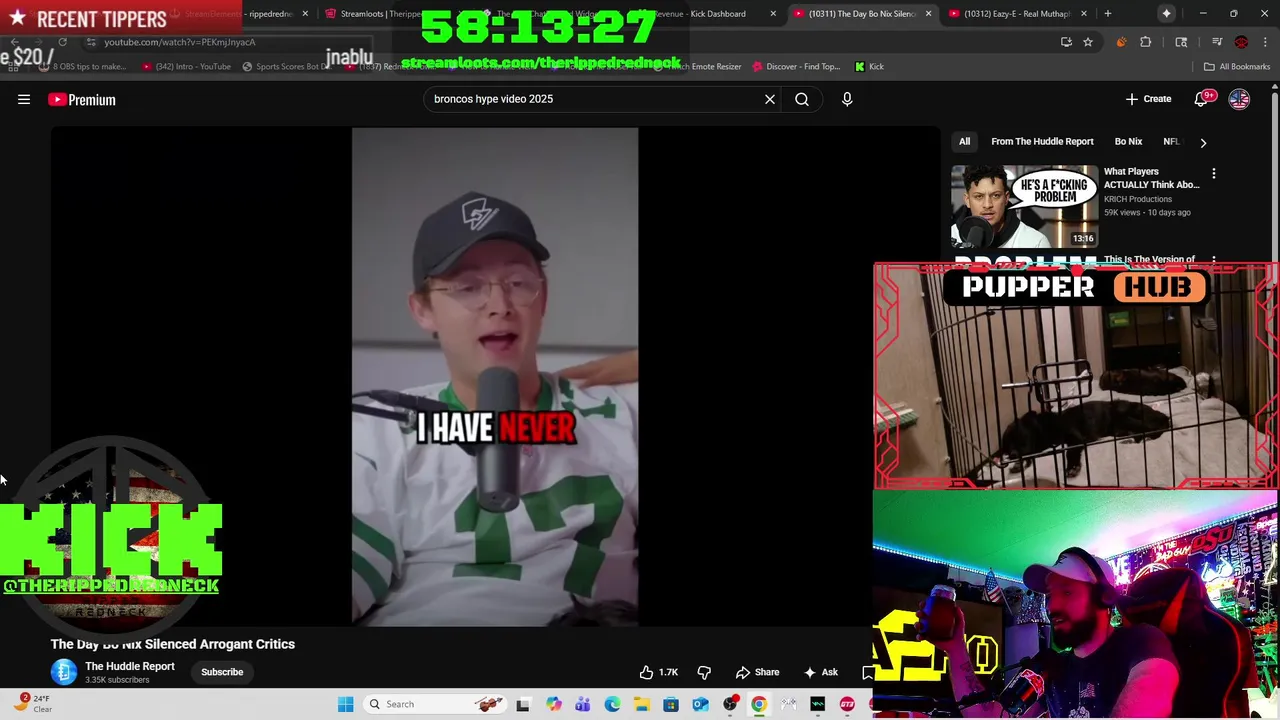Click the Chrome address bar URL
Screen dimensions: 1280x720
coord(180,42)
